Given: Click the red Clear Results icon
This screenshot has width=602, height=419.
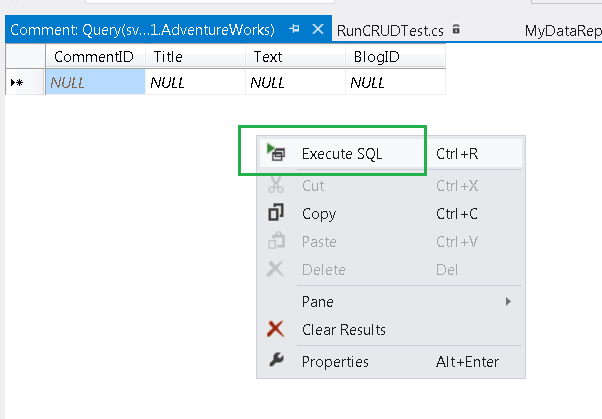Looking at the screenshot, I should pos(277,329).
